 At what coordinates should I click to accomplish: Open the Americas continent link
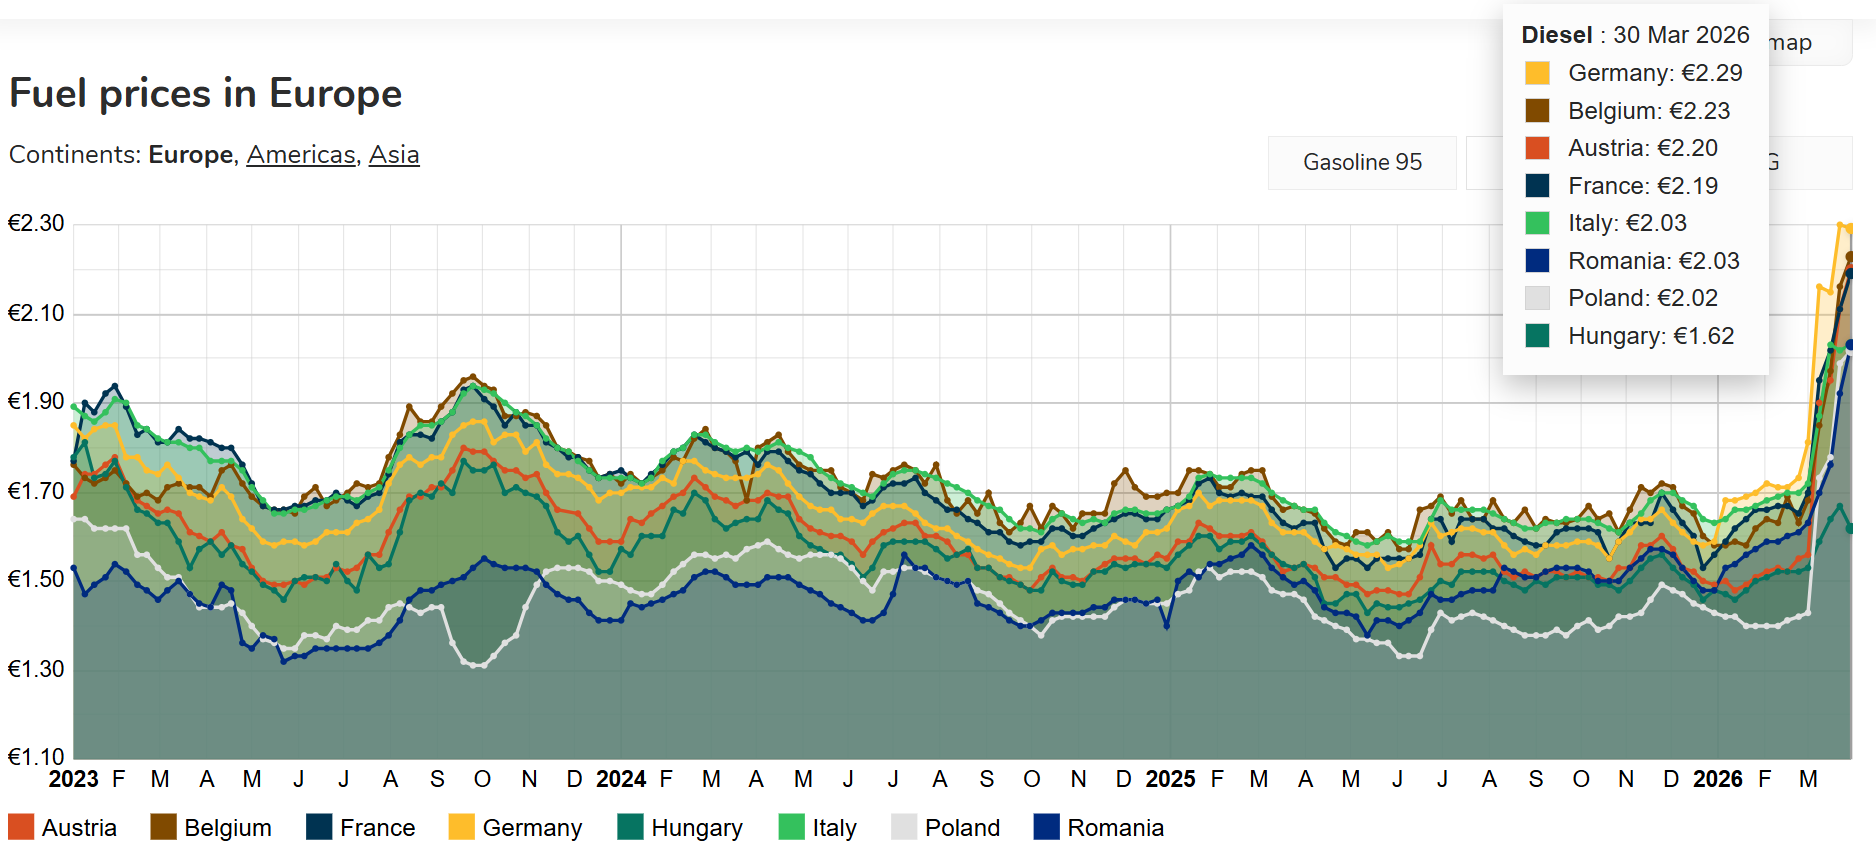pos(301,155)
